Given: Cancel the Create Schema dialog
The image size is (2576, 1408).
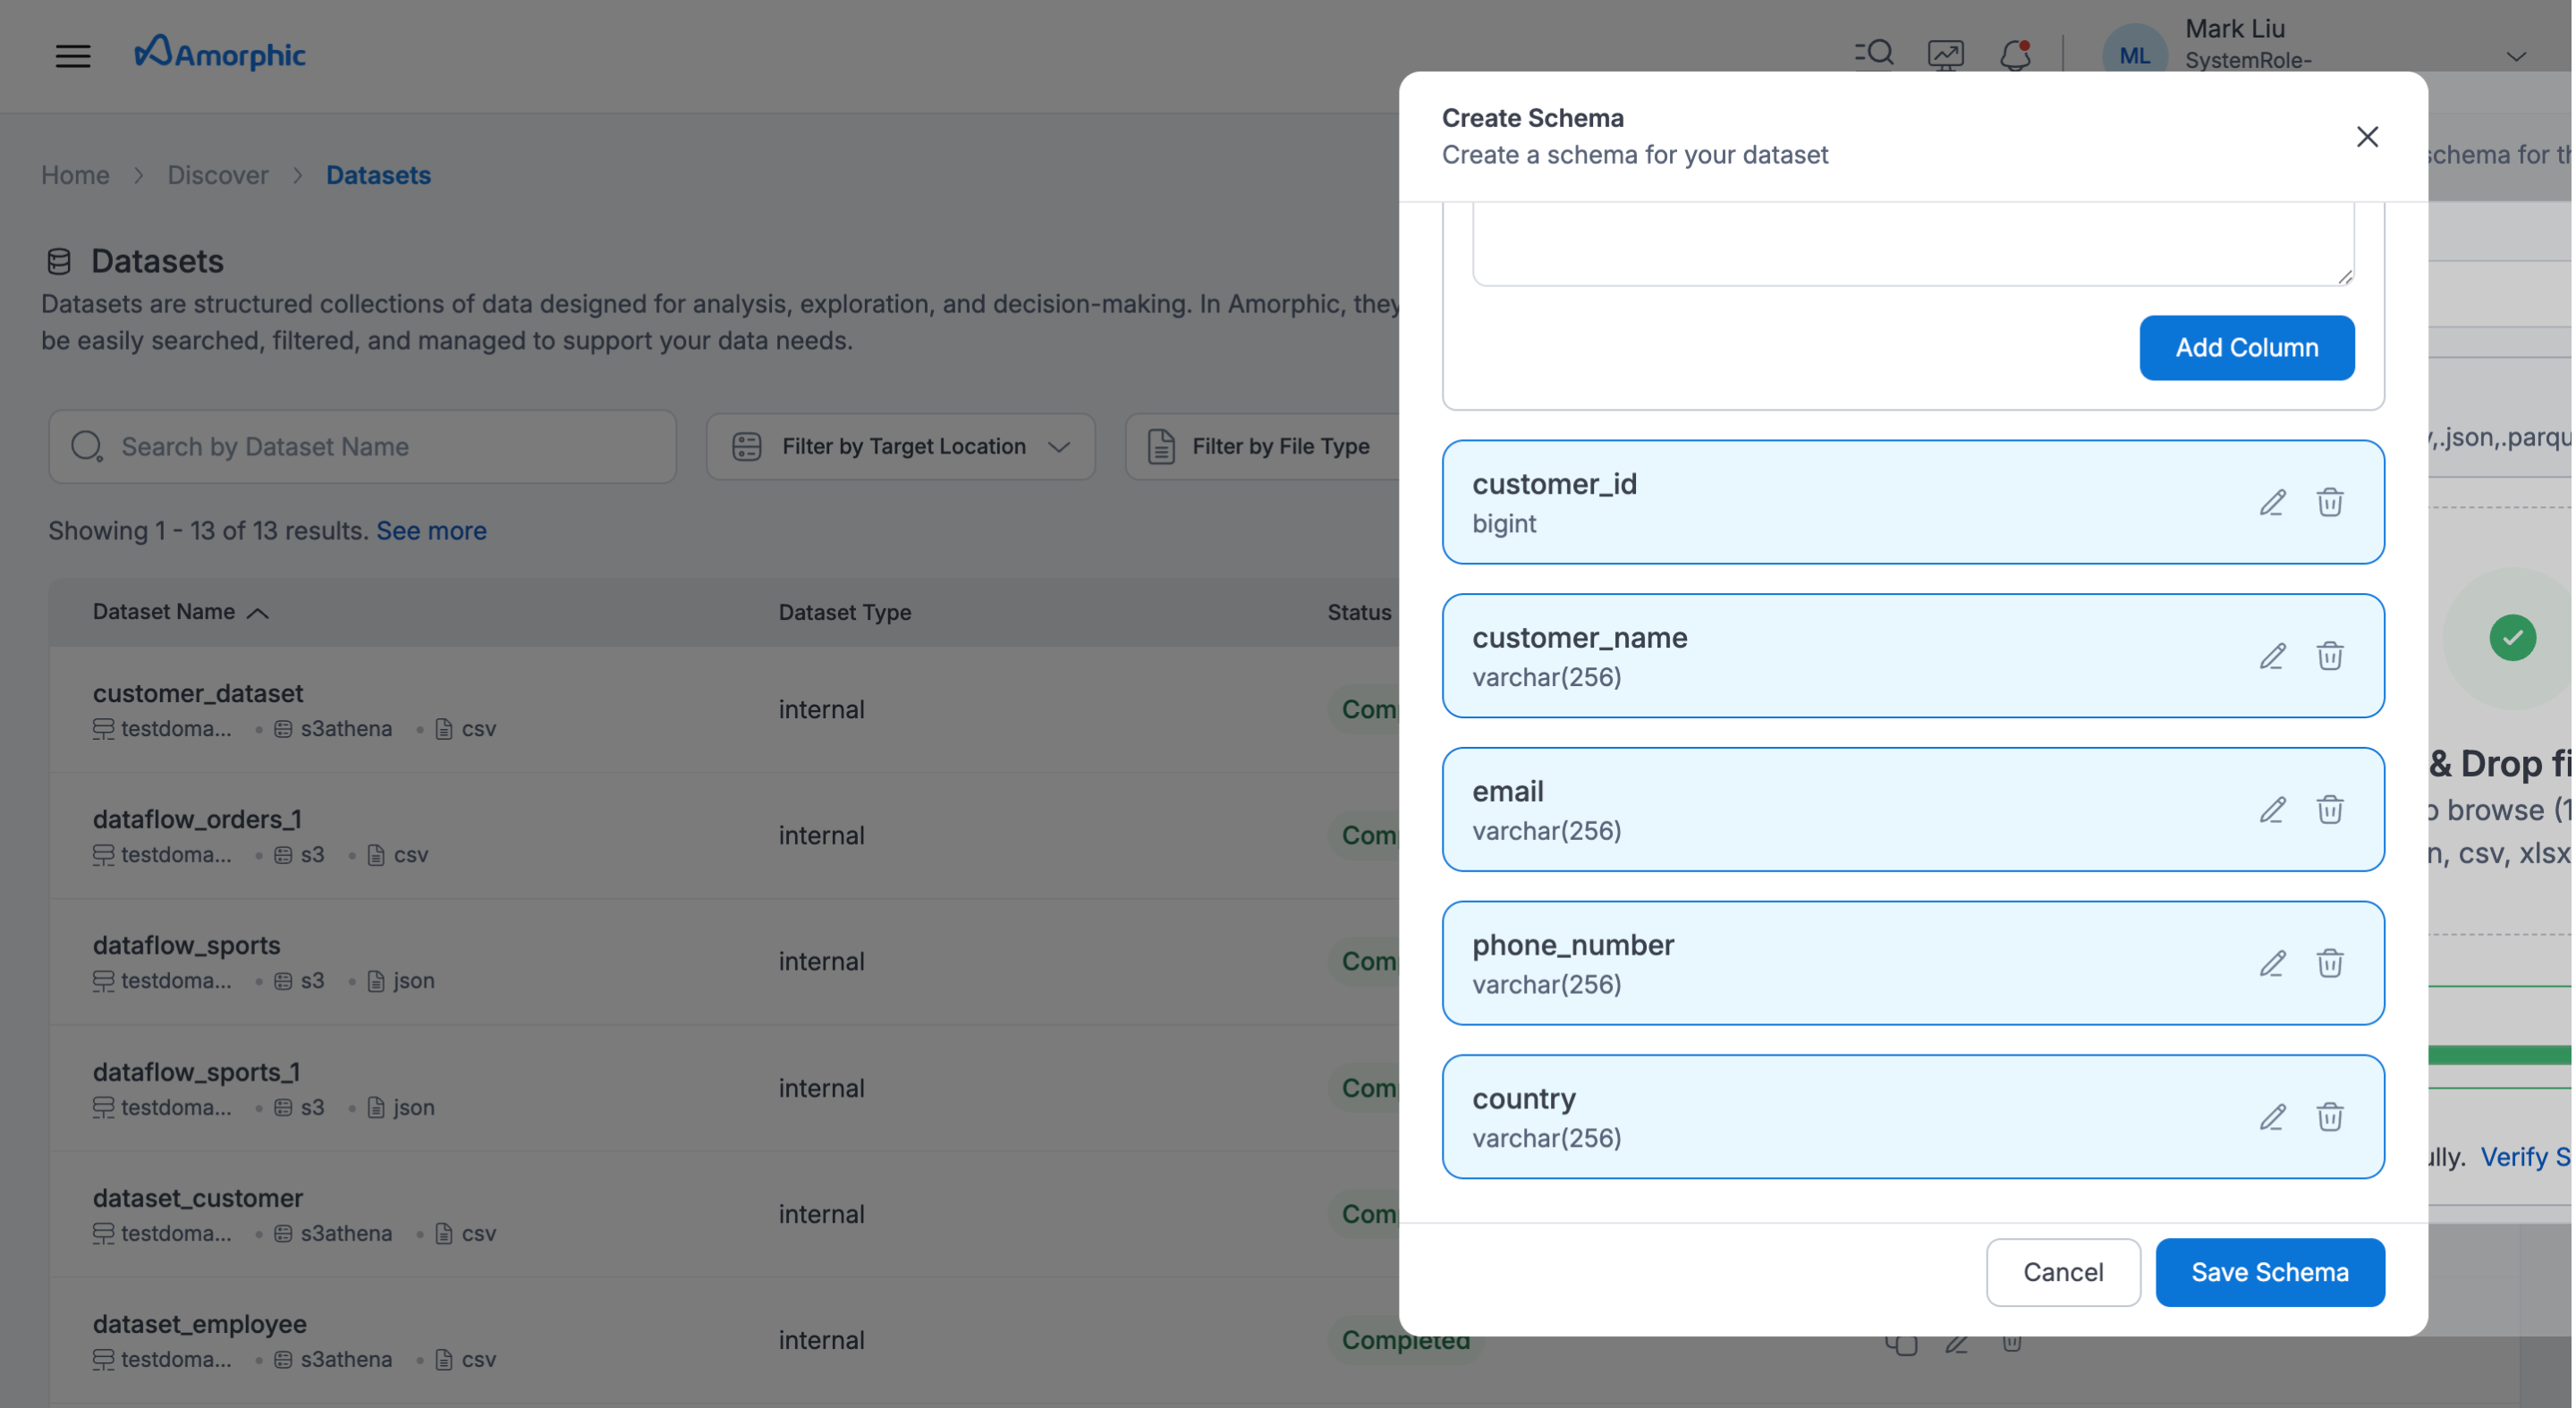Looking at the screenshot, I should 2062,1272.
